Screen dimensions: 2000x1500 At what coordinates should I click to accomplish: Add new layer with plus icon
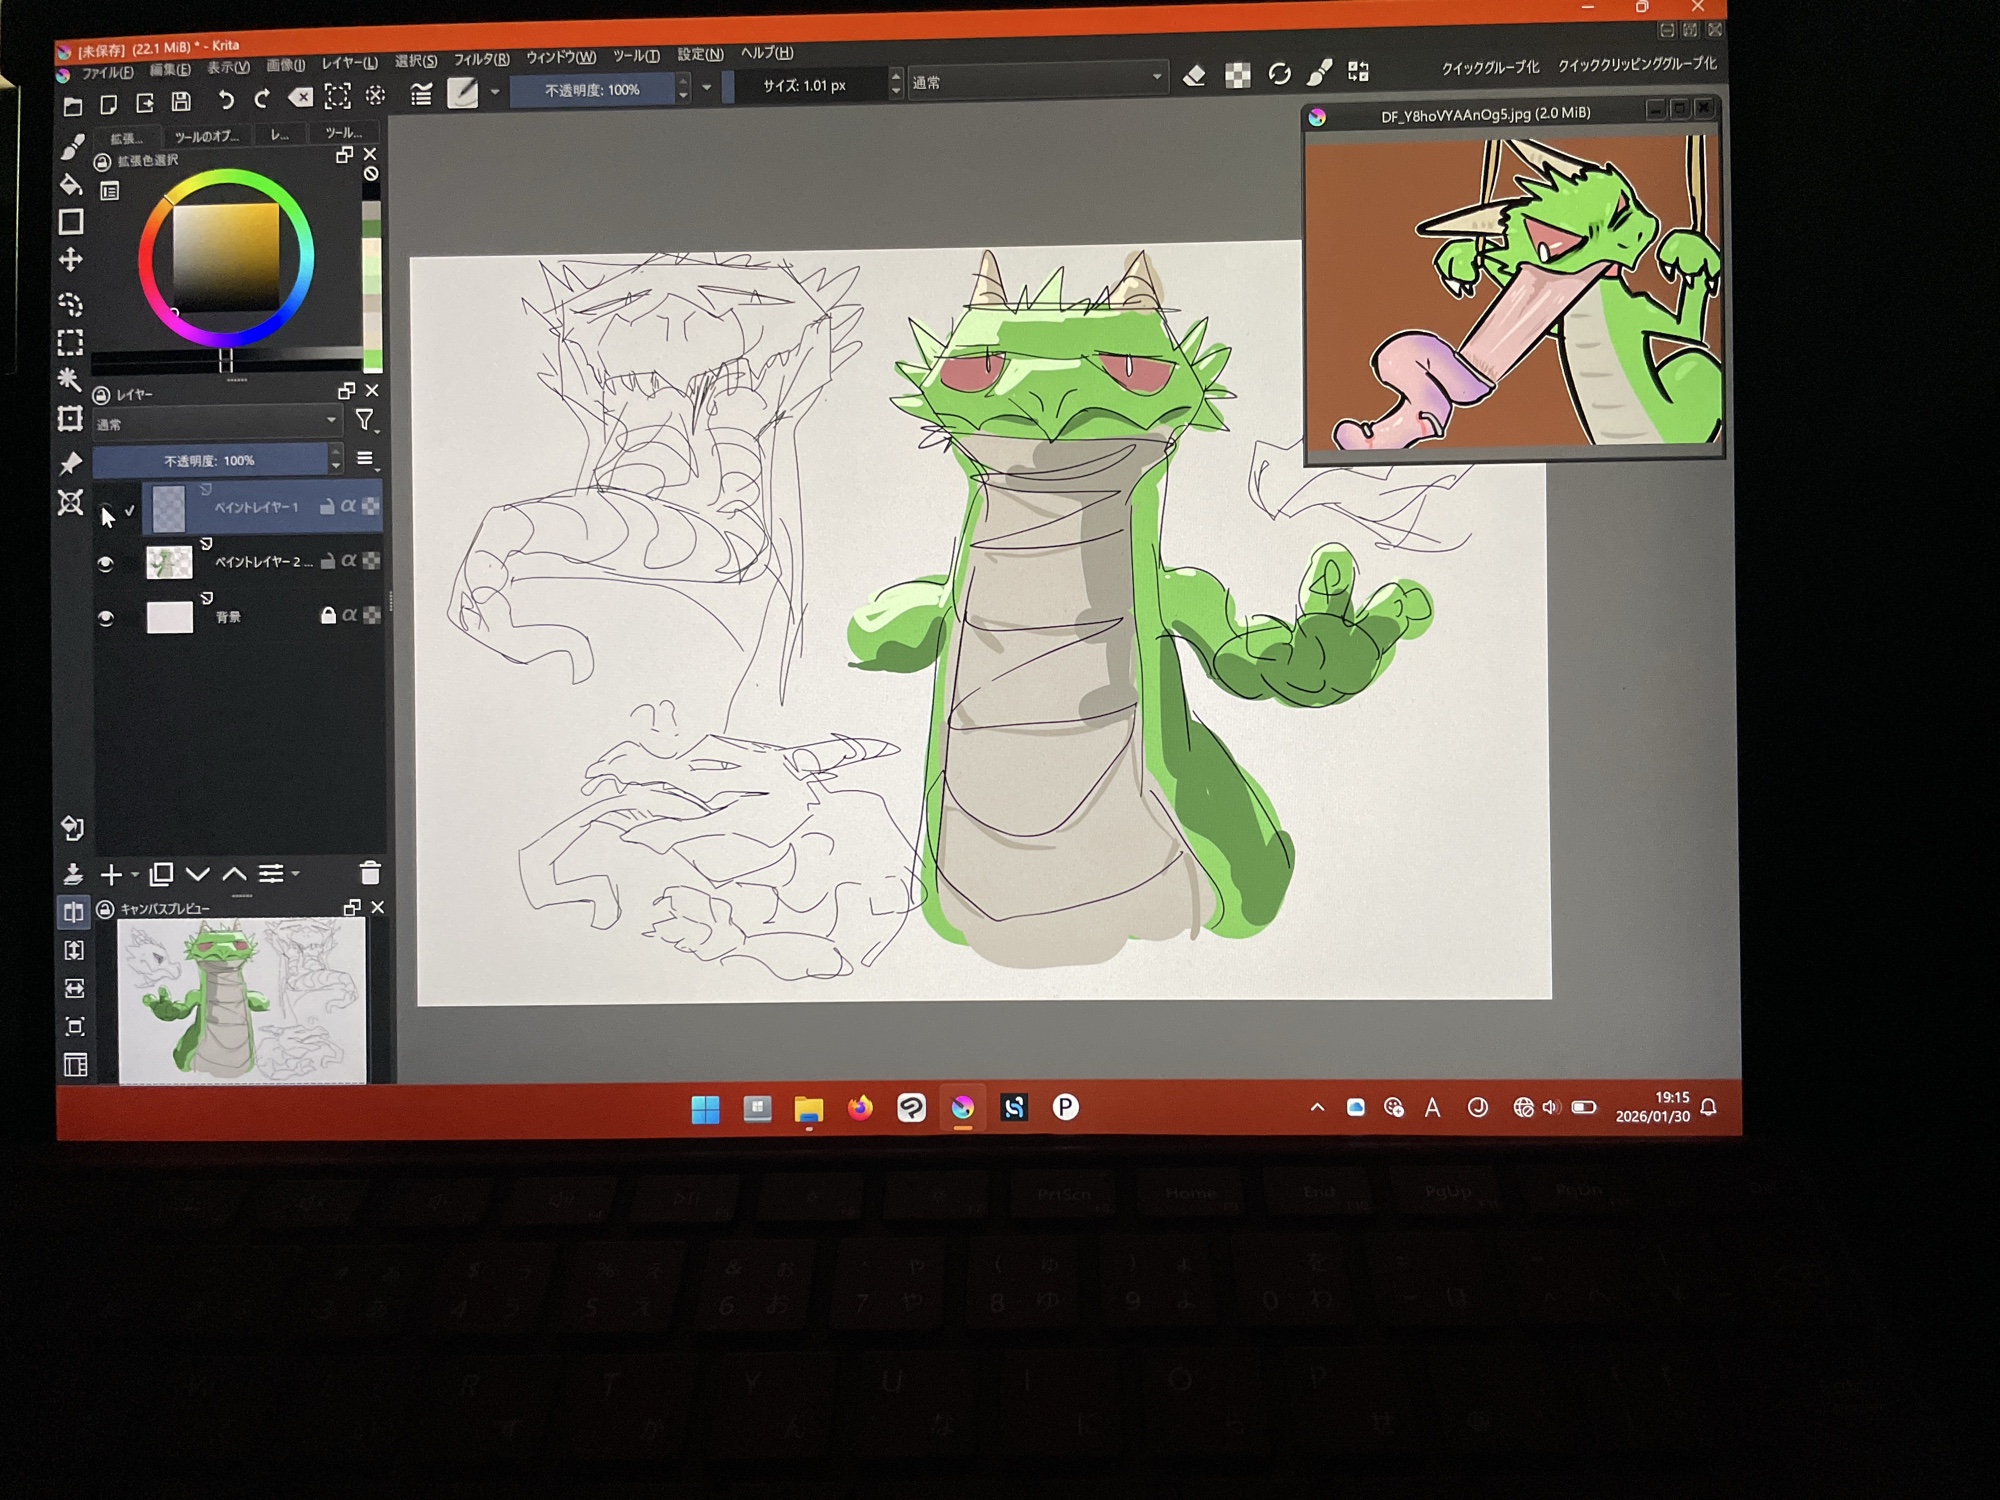(111, 875)
